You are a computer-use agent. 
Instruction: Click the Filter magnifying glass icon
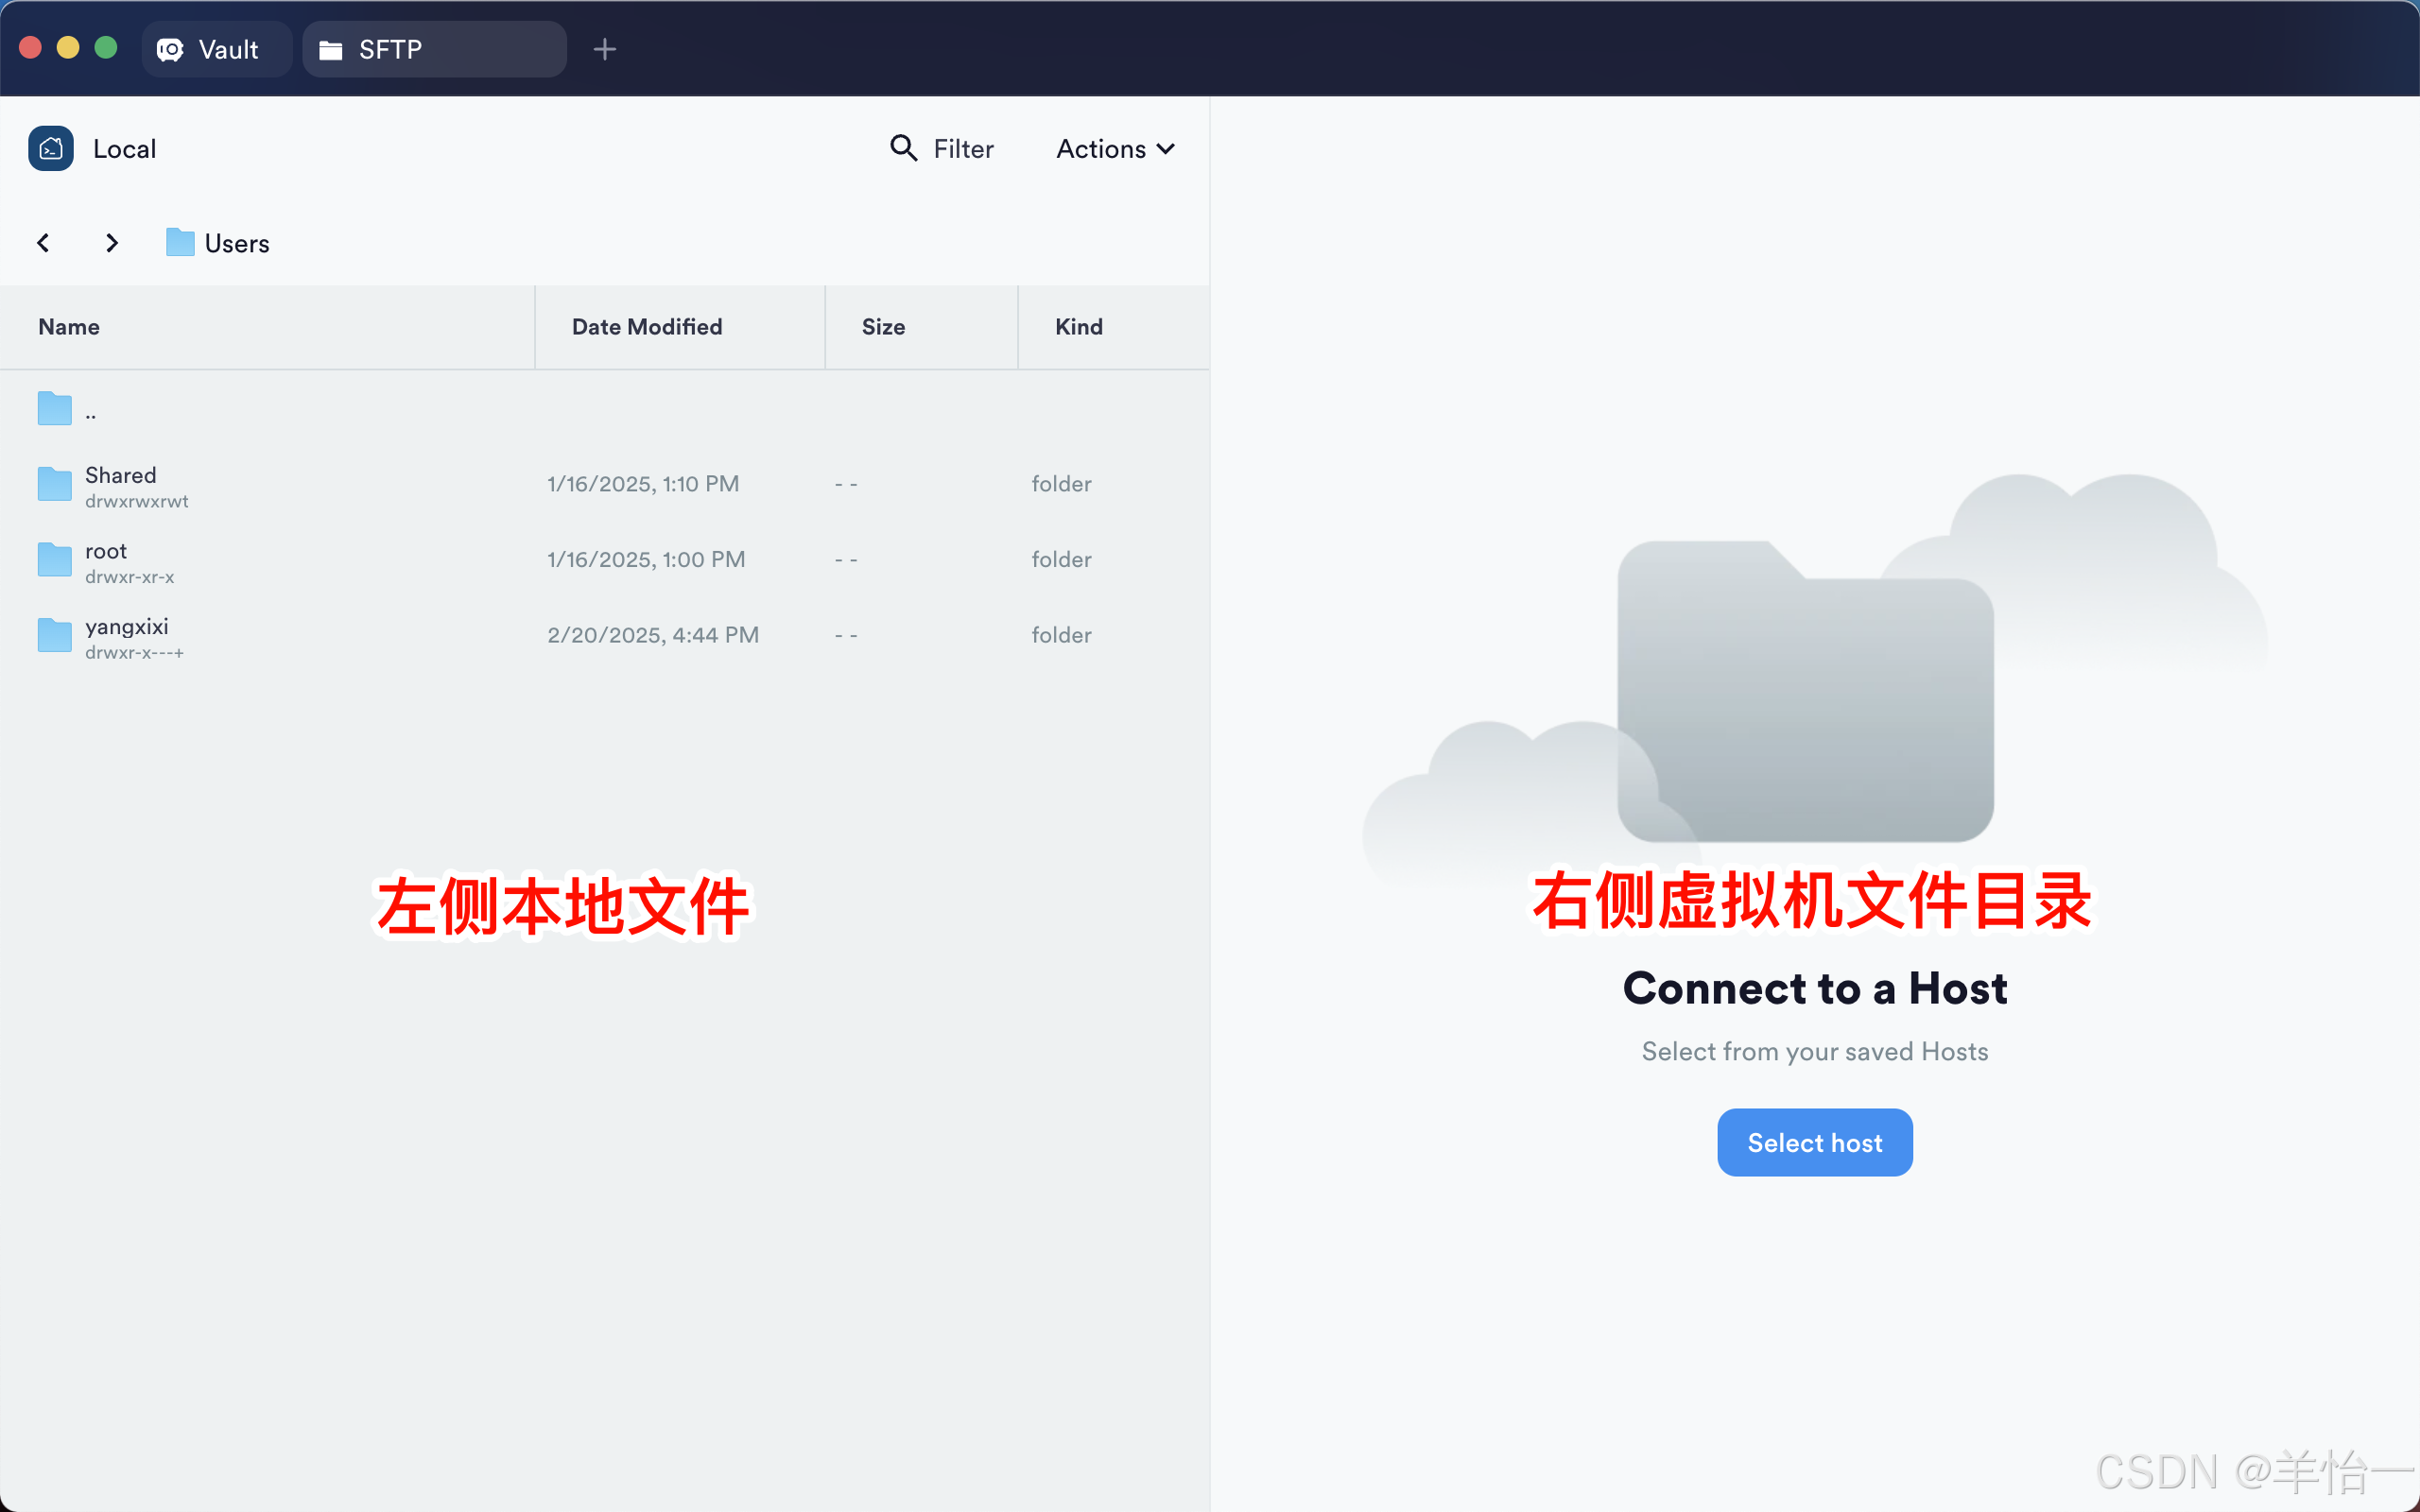tap(903, 148)
